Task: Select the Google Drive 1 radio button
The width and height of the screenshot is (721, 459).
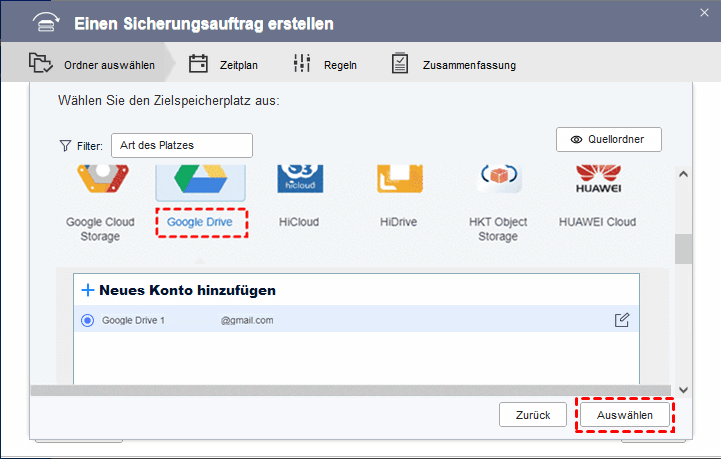Action: 87,320
